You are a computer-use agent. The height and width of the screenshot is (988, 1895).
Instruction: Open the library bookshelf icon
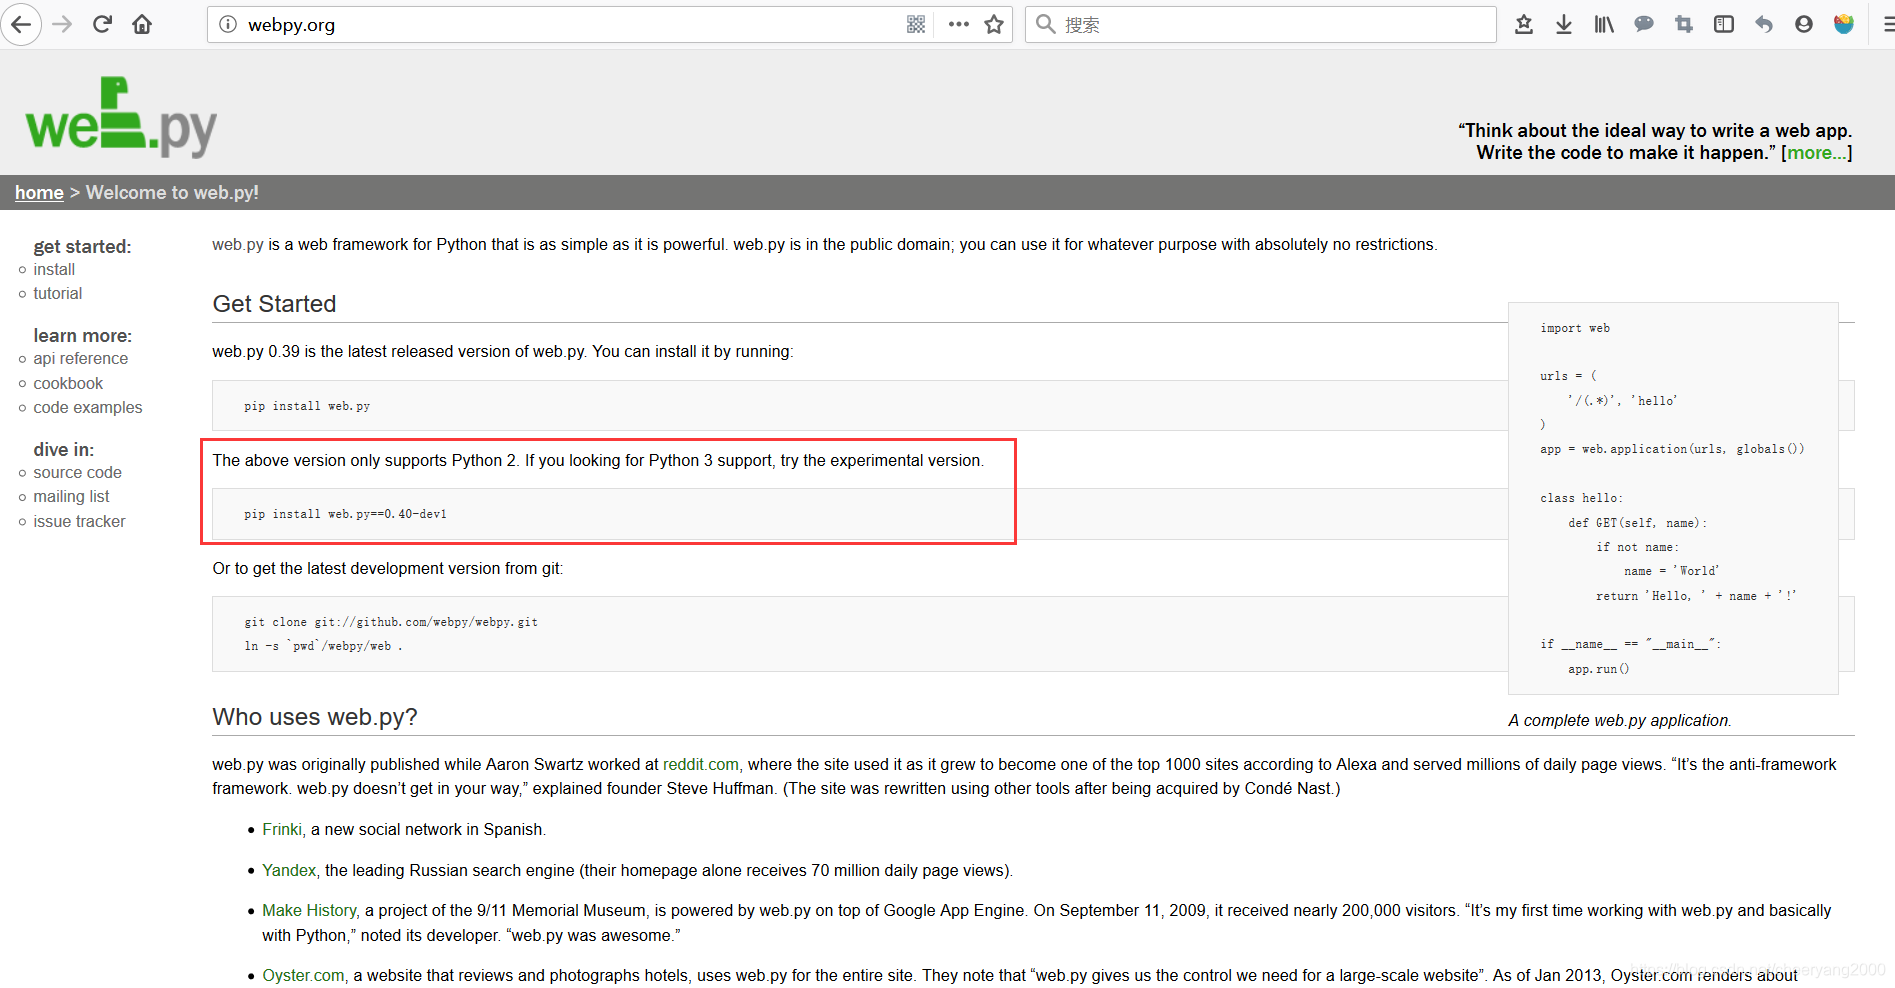click(1604, 24)
